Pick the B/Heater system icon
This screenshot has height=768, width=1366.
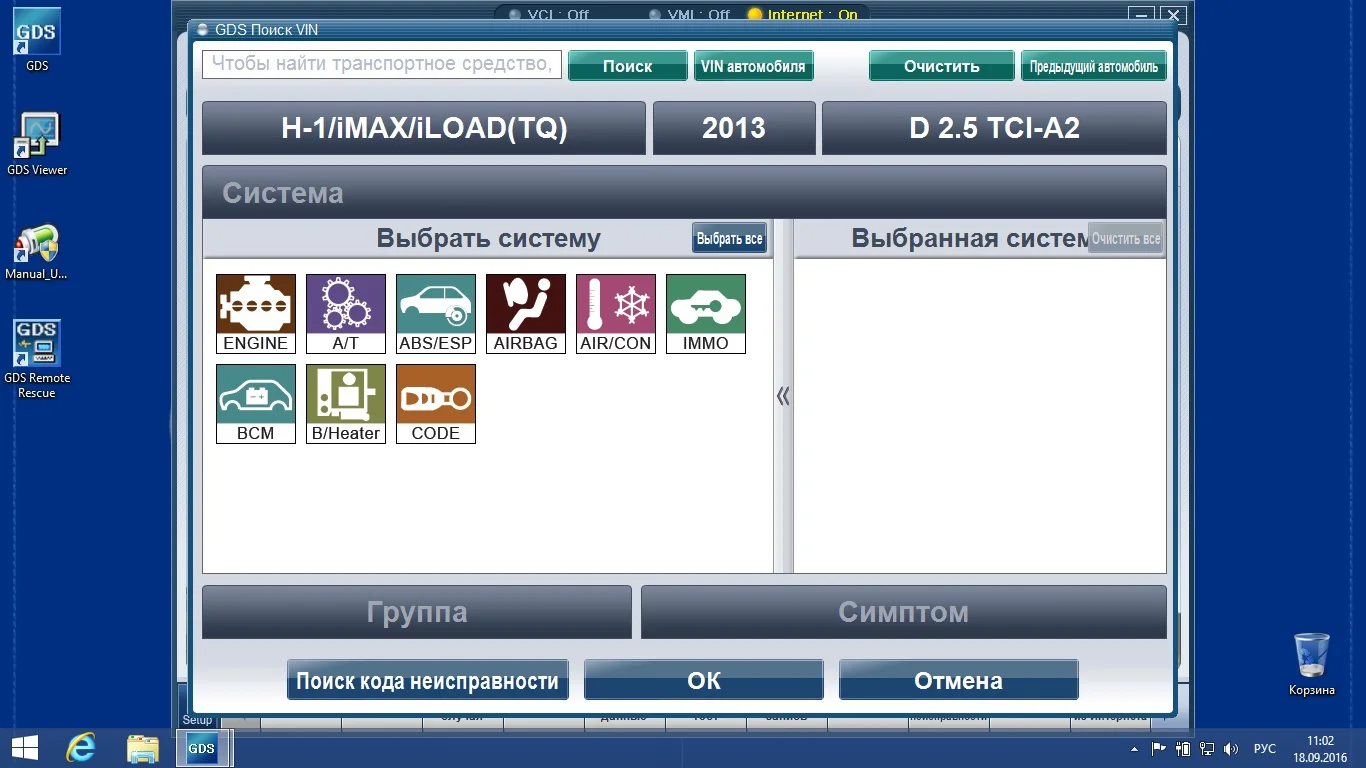click(x=346, y=404)
